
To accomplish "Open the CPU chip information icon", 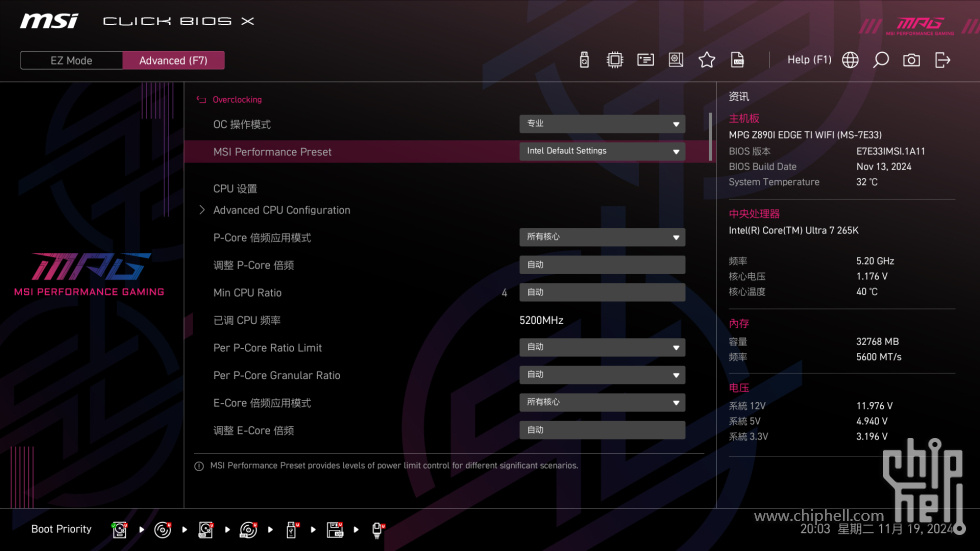I will tap(614, 60).
